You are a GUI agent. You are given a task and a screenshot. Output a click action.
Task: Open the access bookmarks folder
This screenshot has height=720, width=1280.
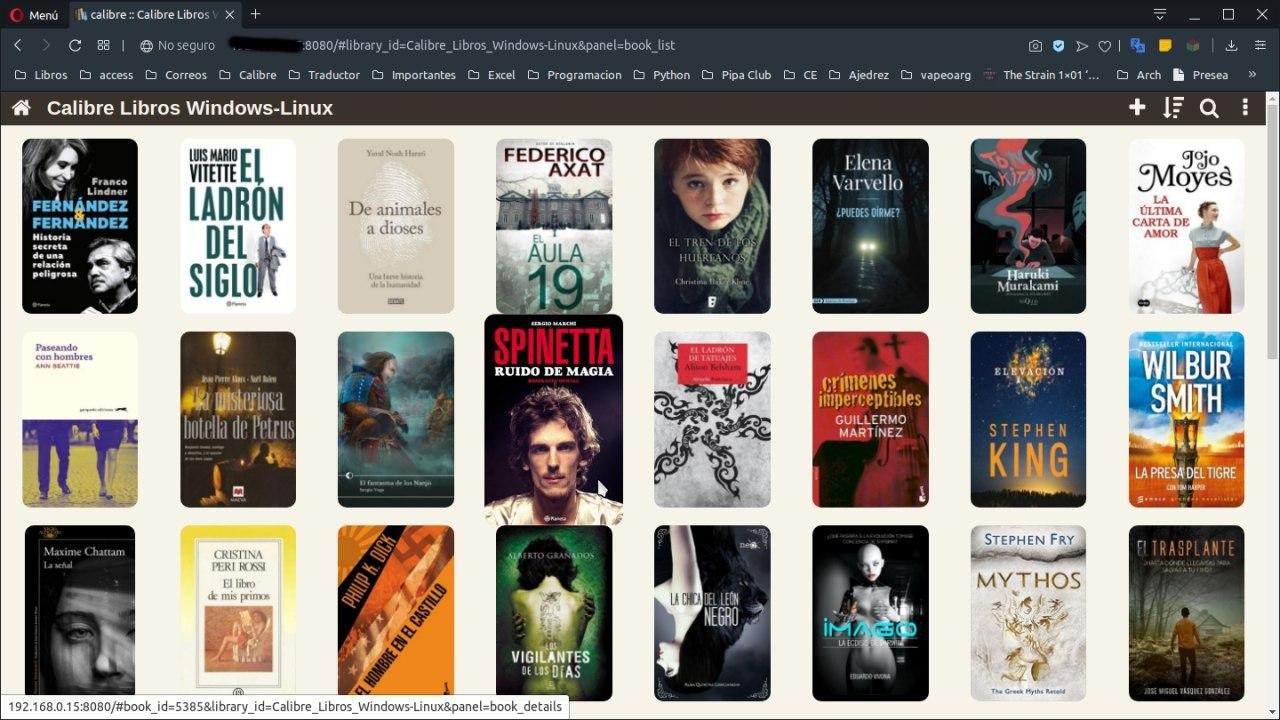coord(106,75)
